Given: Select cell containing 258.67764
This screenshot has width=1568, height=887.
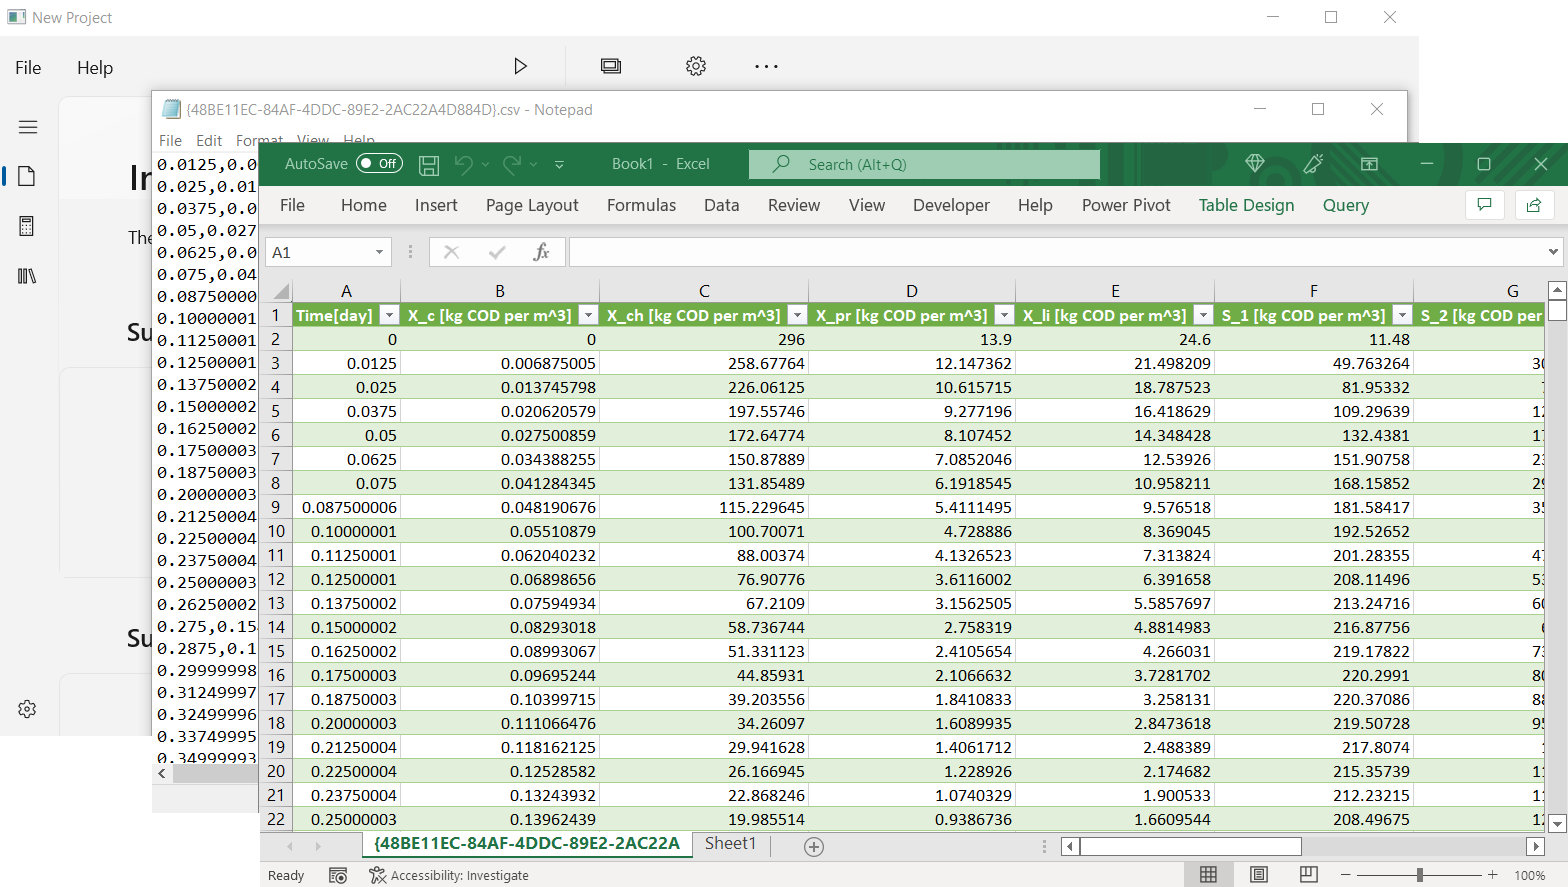Looking at the screenshot, I should click(x=705, y=363).
